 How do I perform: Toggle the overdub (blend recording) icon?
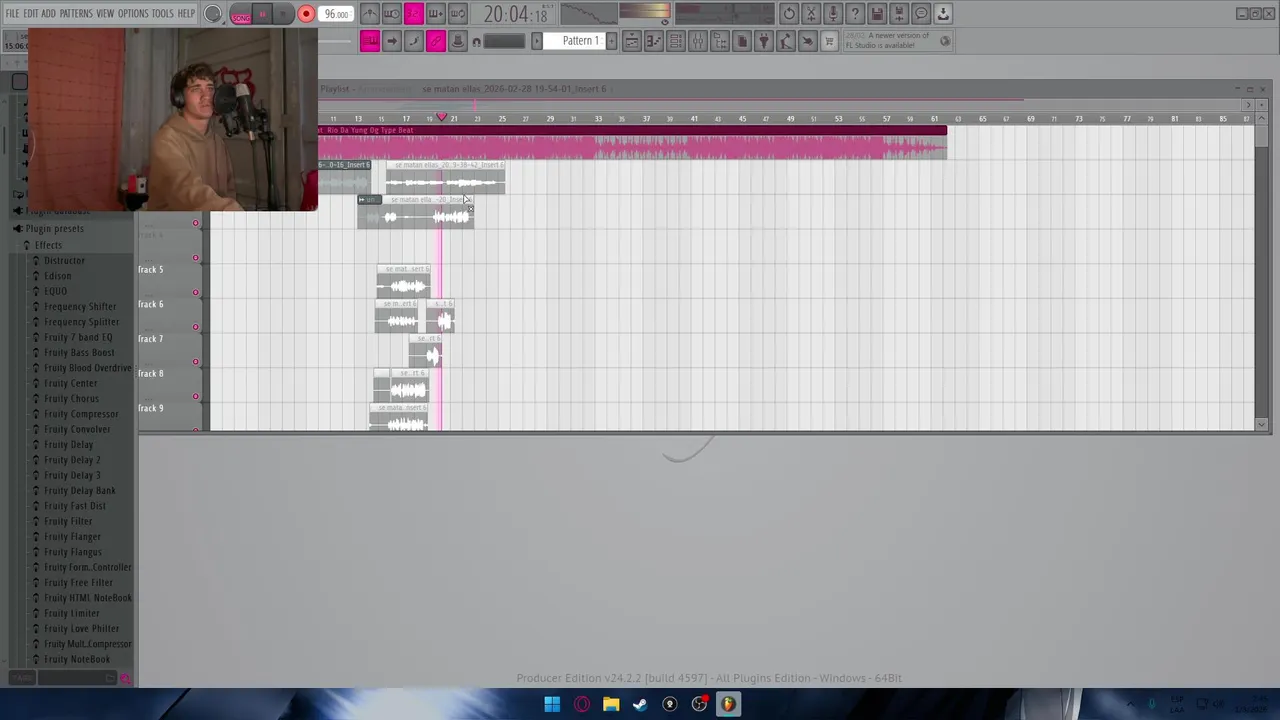(x=435, y=14)
